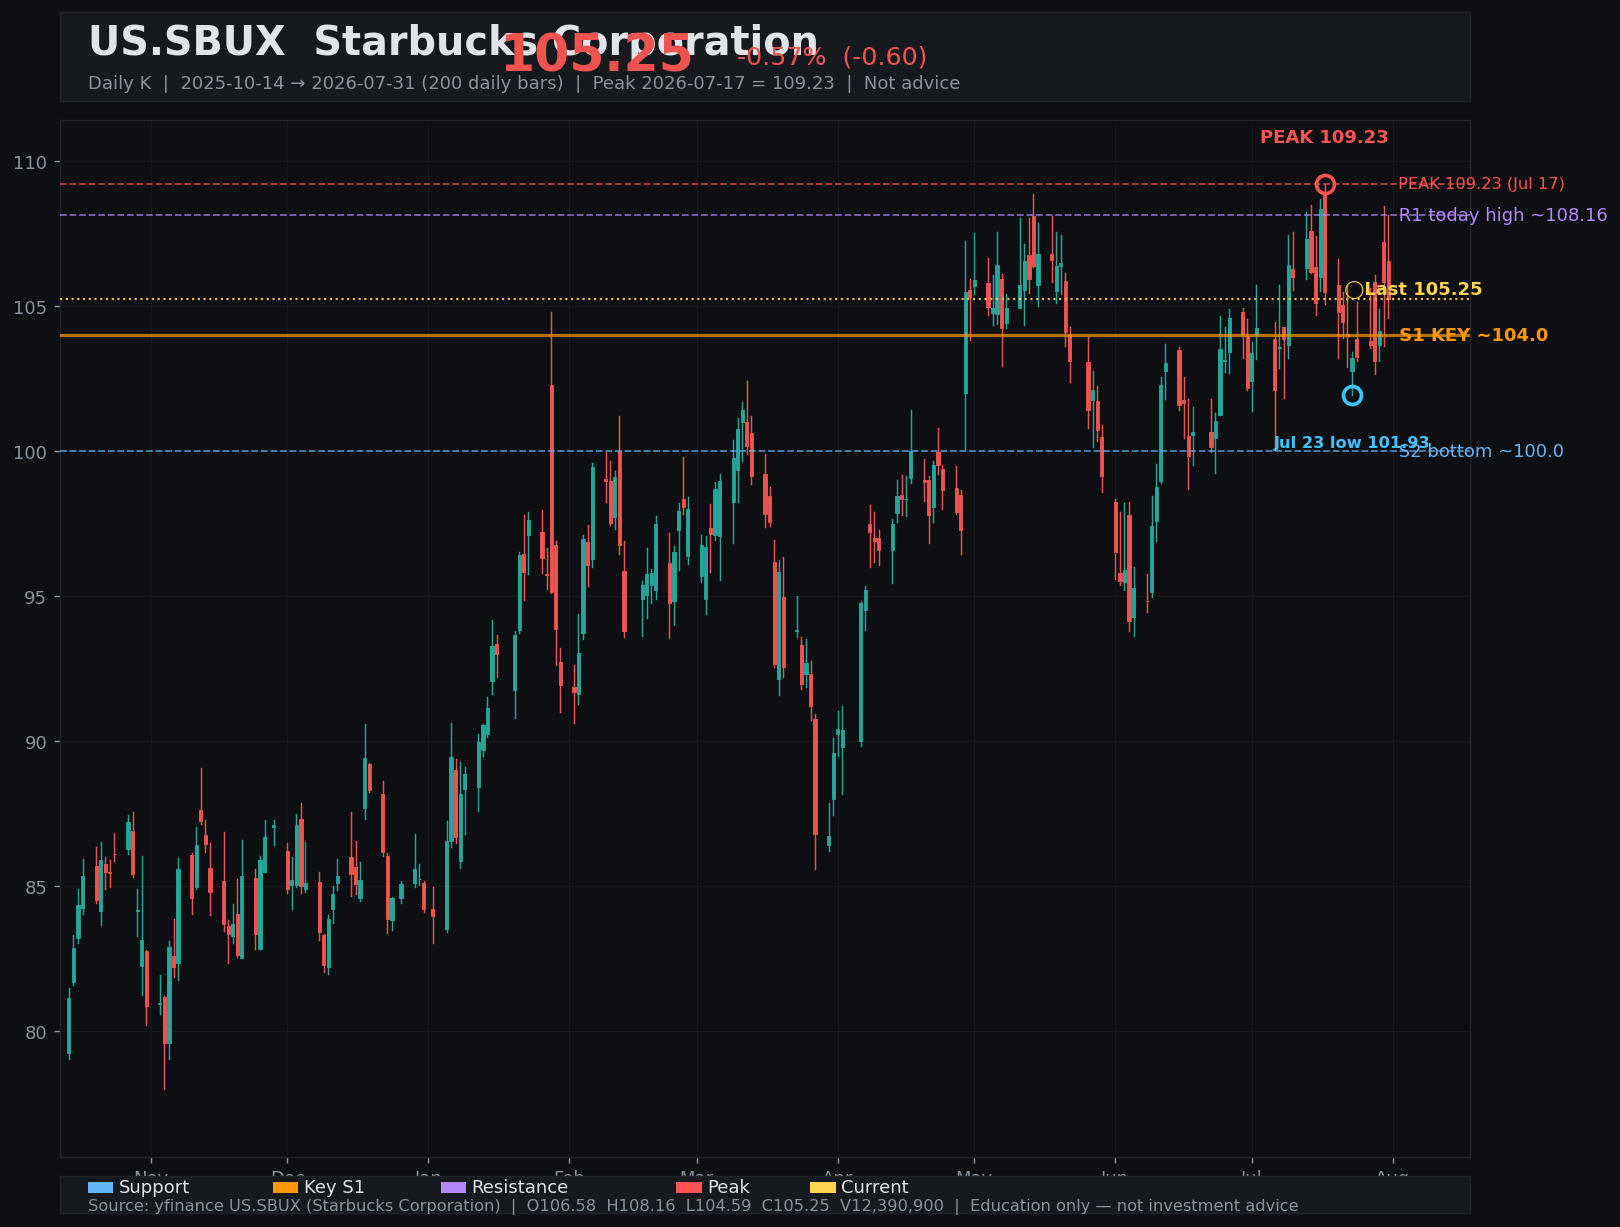The image size is (1620, 1227).
Task: Click the "PEAK 109.23 (Jul 17)" line label
Action: 1481,184
